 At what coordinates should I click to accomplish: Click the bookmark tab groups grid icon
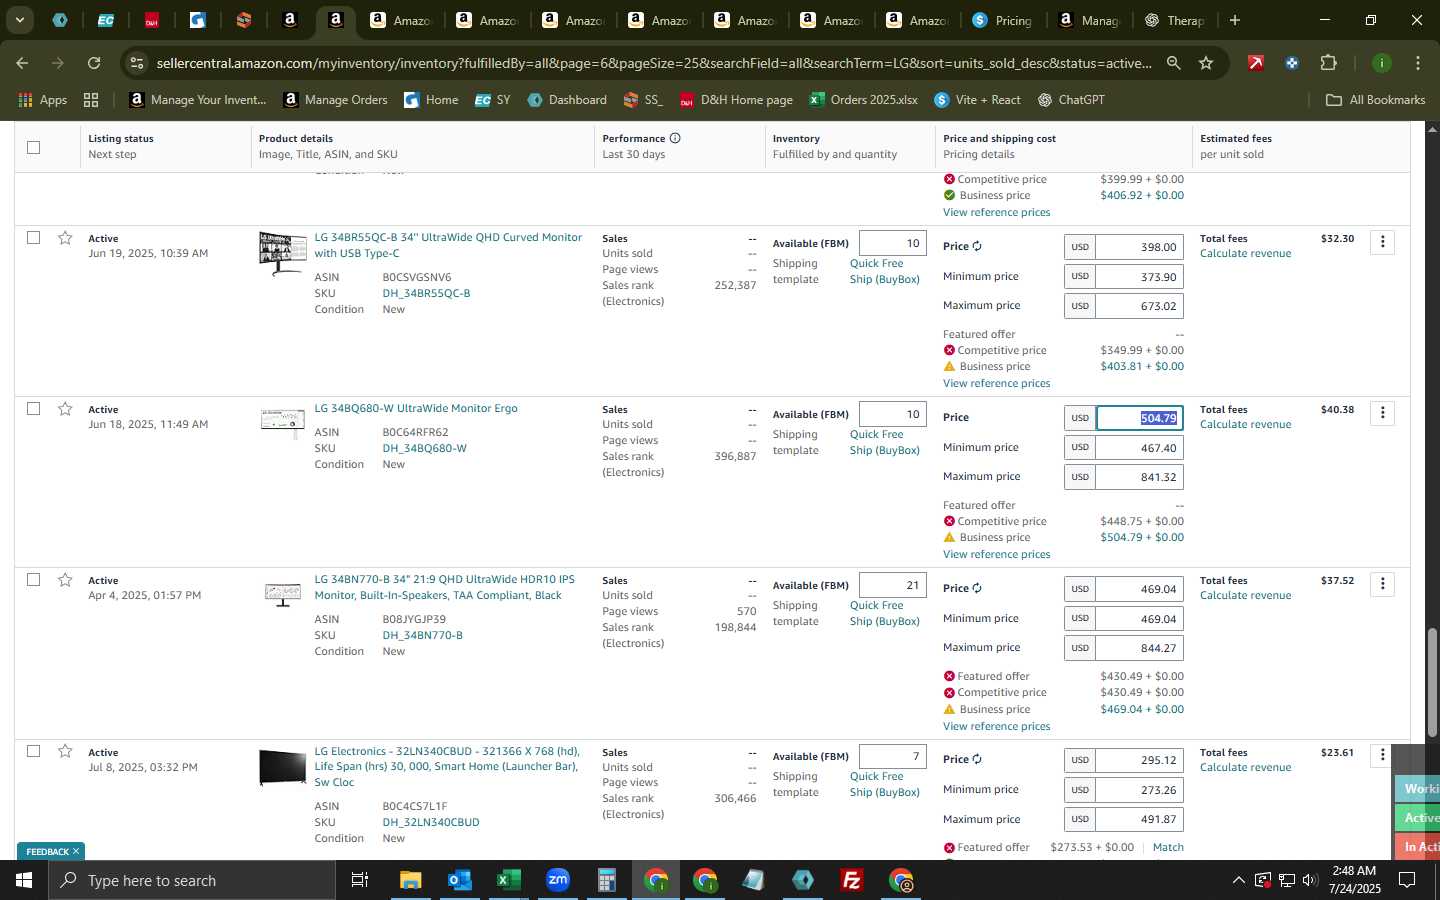91,99
